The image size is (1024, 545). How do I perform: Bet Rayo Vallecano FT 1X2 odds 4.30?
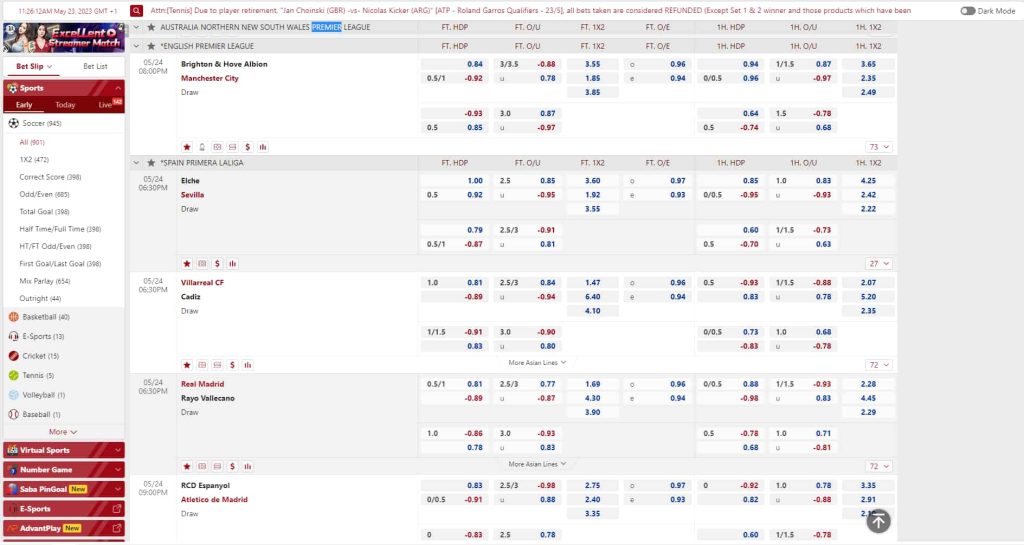coord(592,398)
